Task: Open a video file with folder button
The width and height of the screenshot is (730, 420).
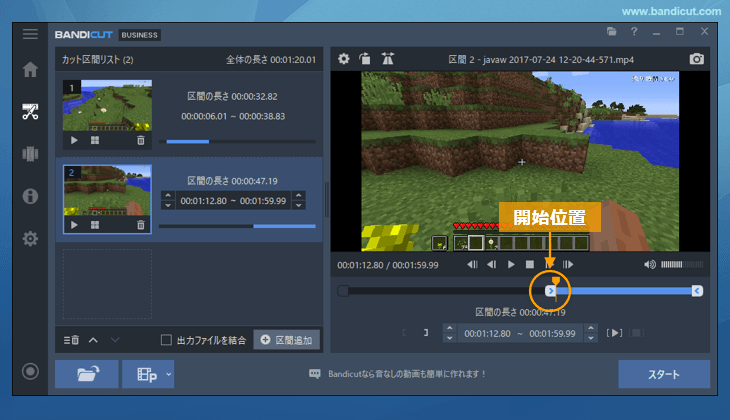Action: [87, 374]
